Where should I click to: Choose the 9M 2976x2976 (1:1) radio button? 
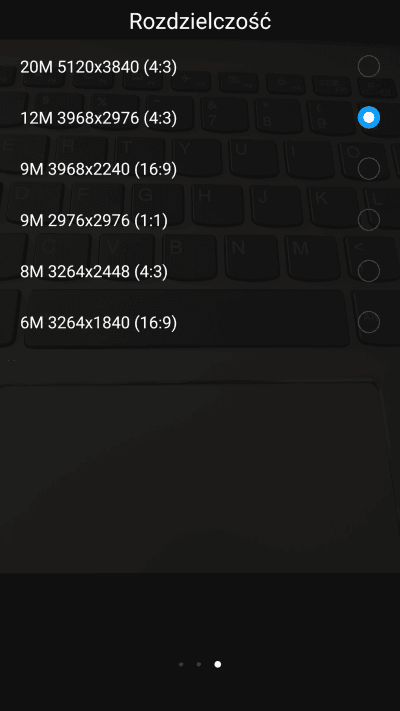coord(369,220)
